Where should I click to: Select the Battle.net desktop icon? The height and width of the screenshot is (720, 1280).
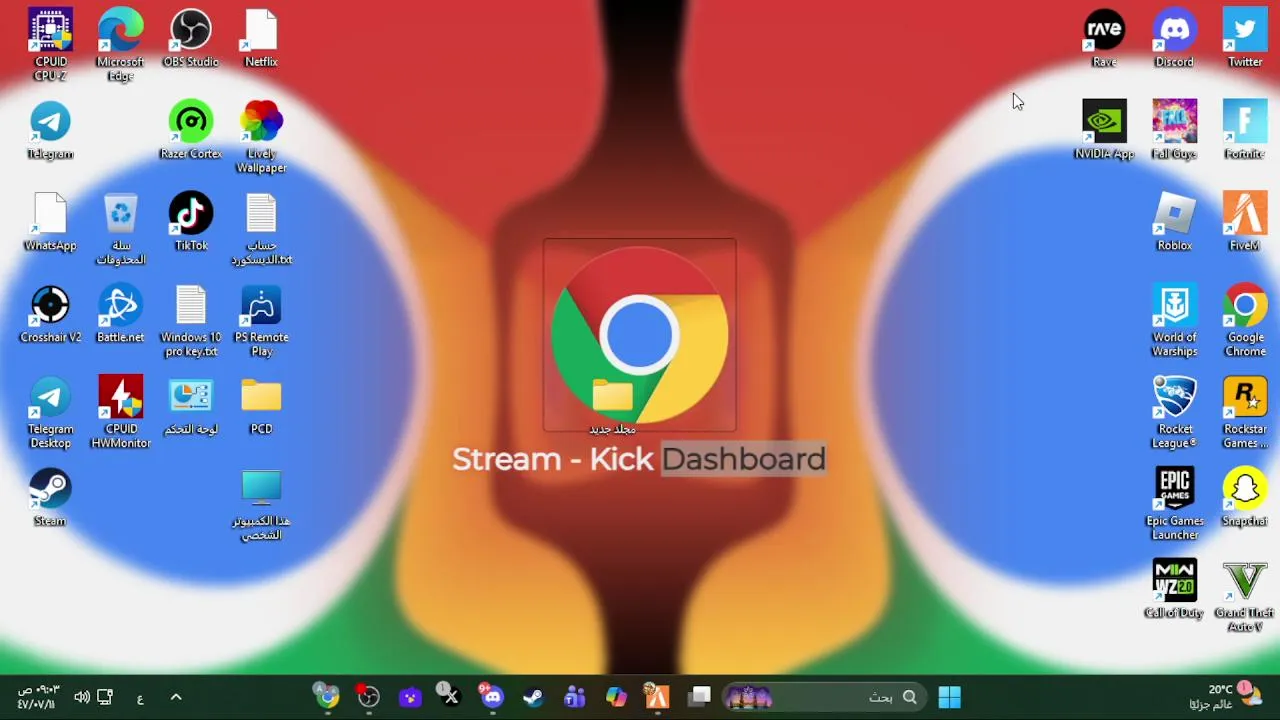point(120,314)
